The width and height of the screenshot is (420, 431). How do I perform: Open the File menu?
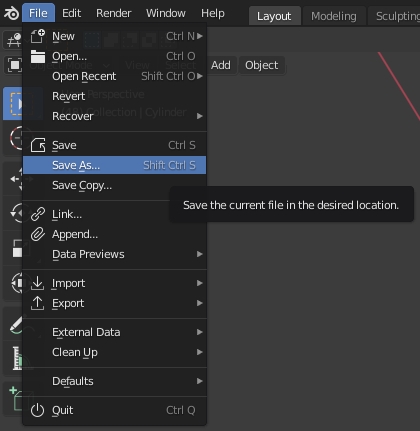38,13
